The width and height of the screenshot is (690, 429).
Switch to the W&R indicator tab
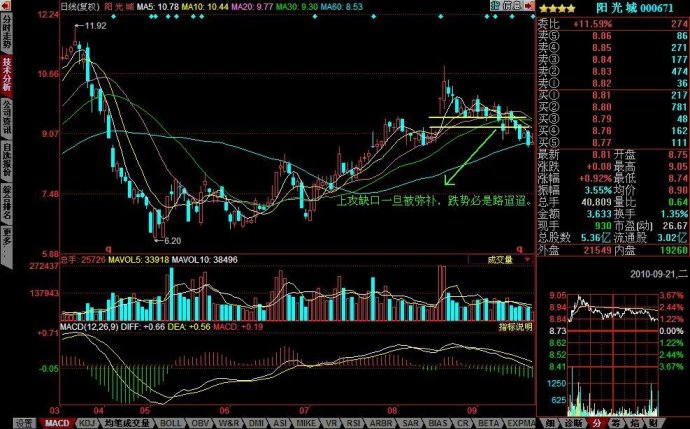(x=229, y=424)
